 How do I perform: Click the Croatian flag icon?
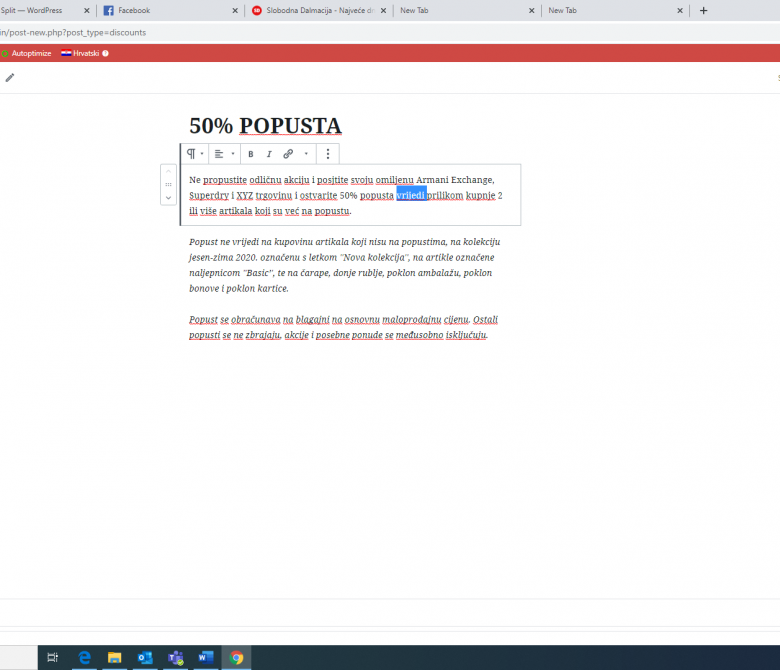(66, 53)
